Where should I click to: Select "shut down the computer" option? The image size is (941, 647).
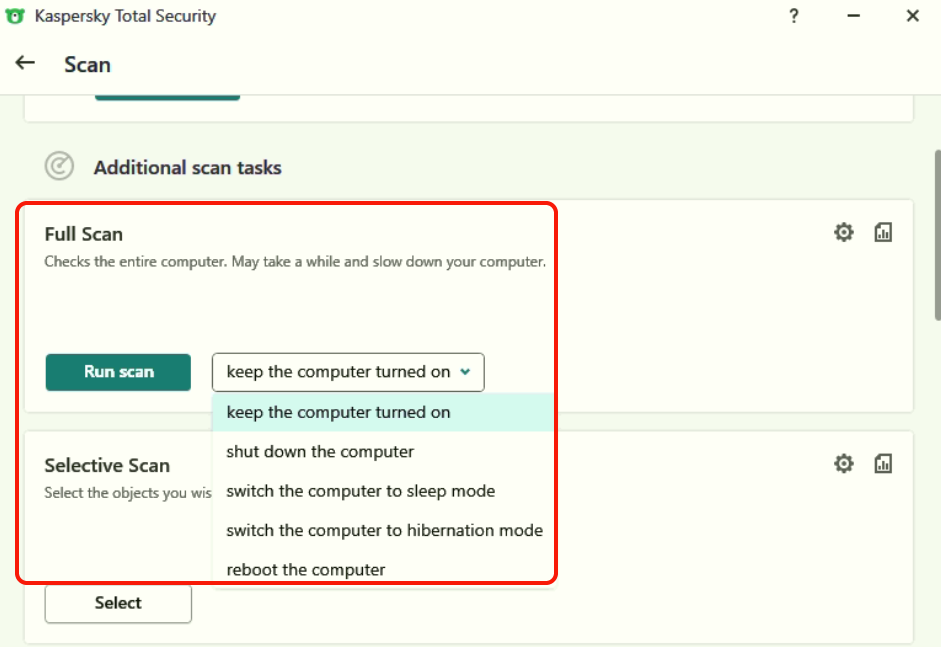click(x=320, y=451)
